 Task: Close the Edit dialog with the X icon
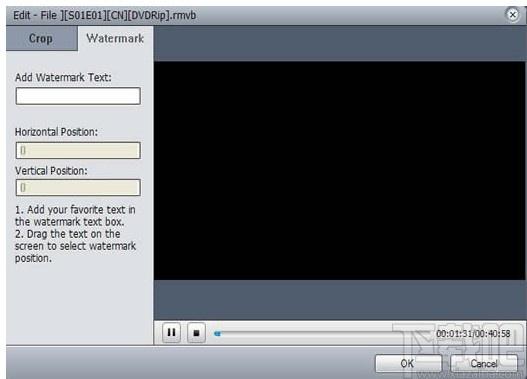pyautogui.click(x=513, y=15)
